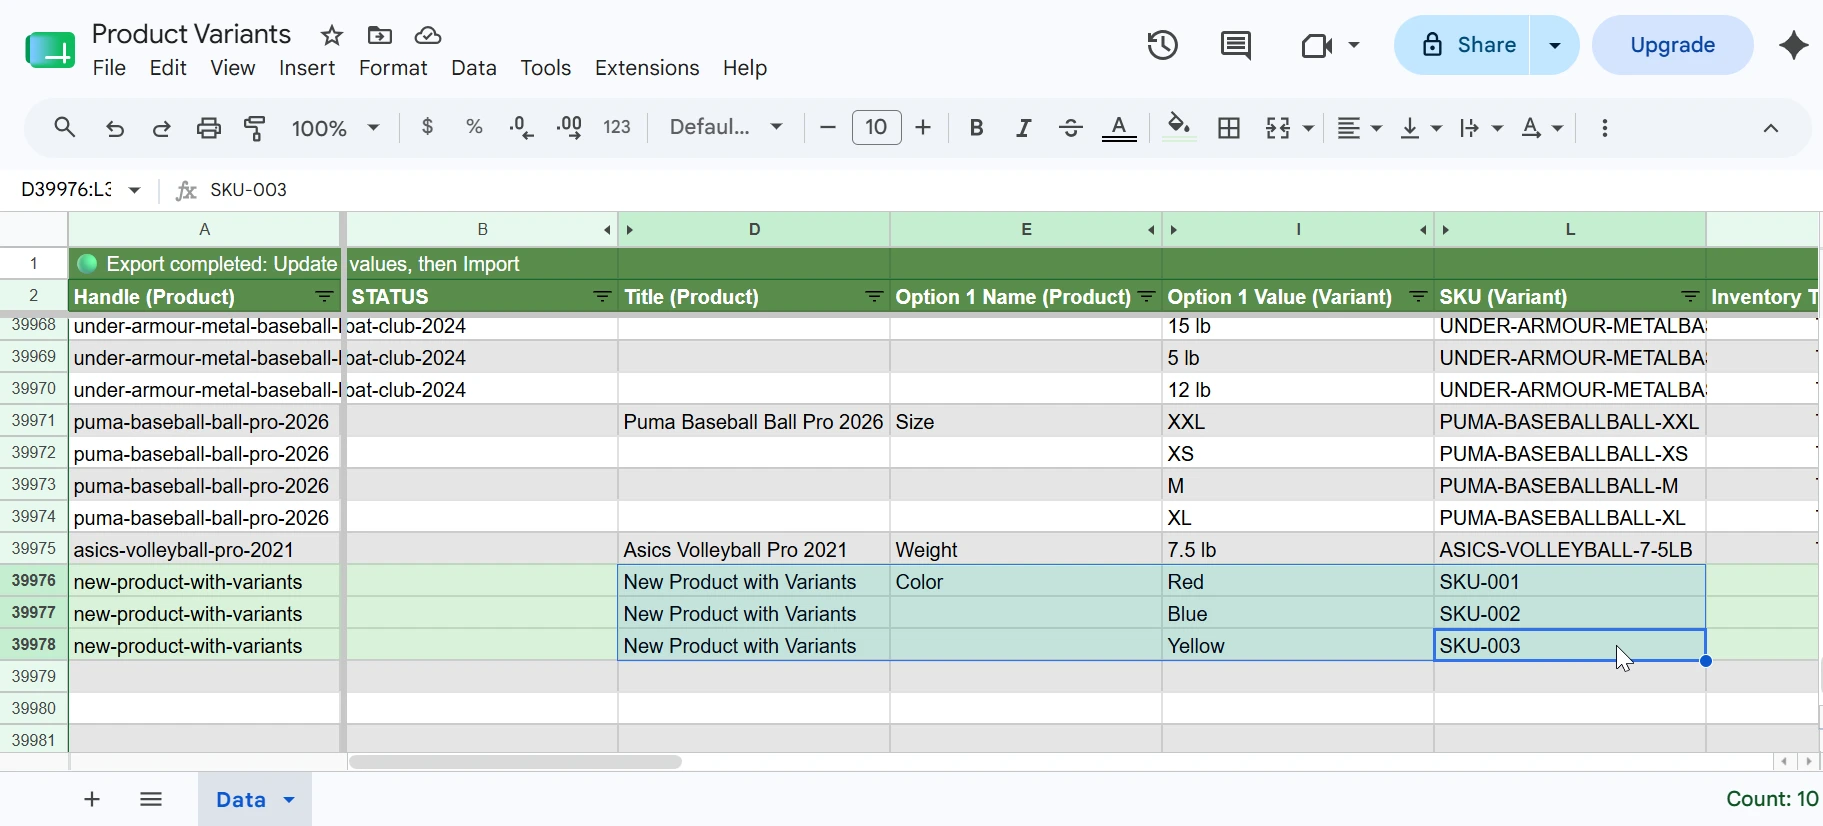Open filter on Handle (Product) column
Image resolution: width=1823 pixels, height=826 pixels.
point(325,297)
